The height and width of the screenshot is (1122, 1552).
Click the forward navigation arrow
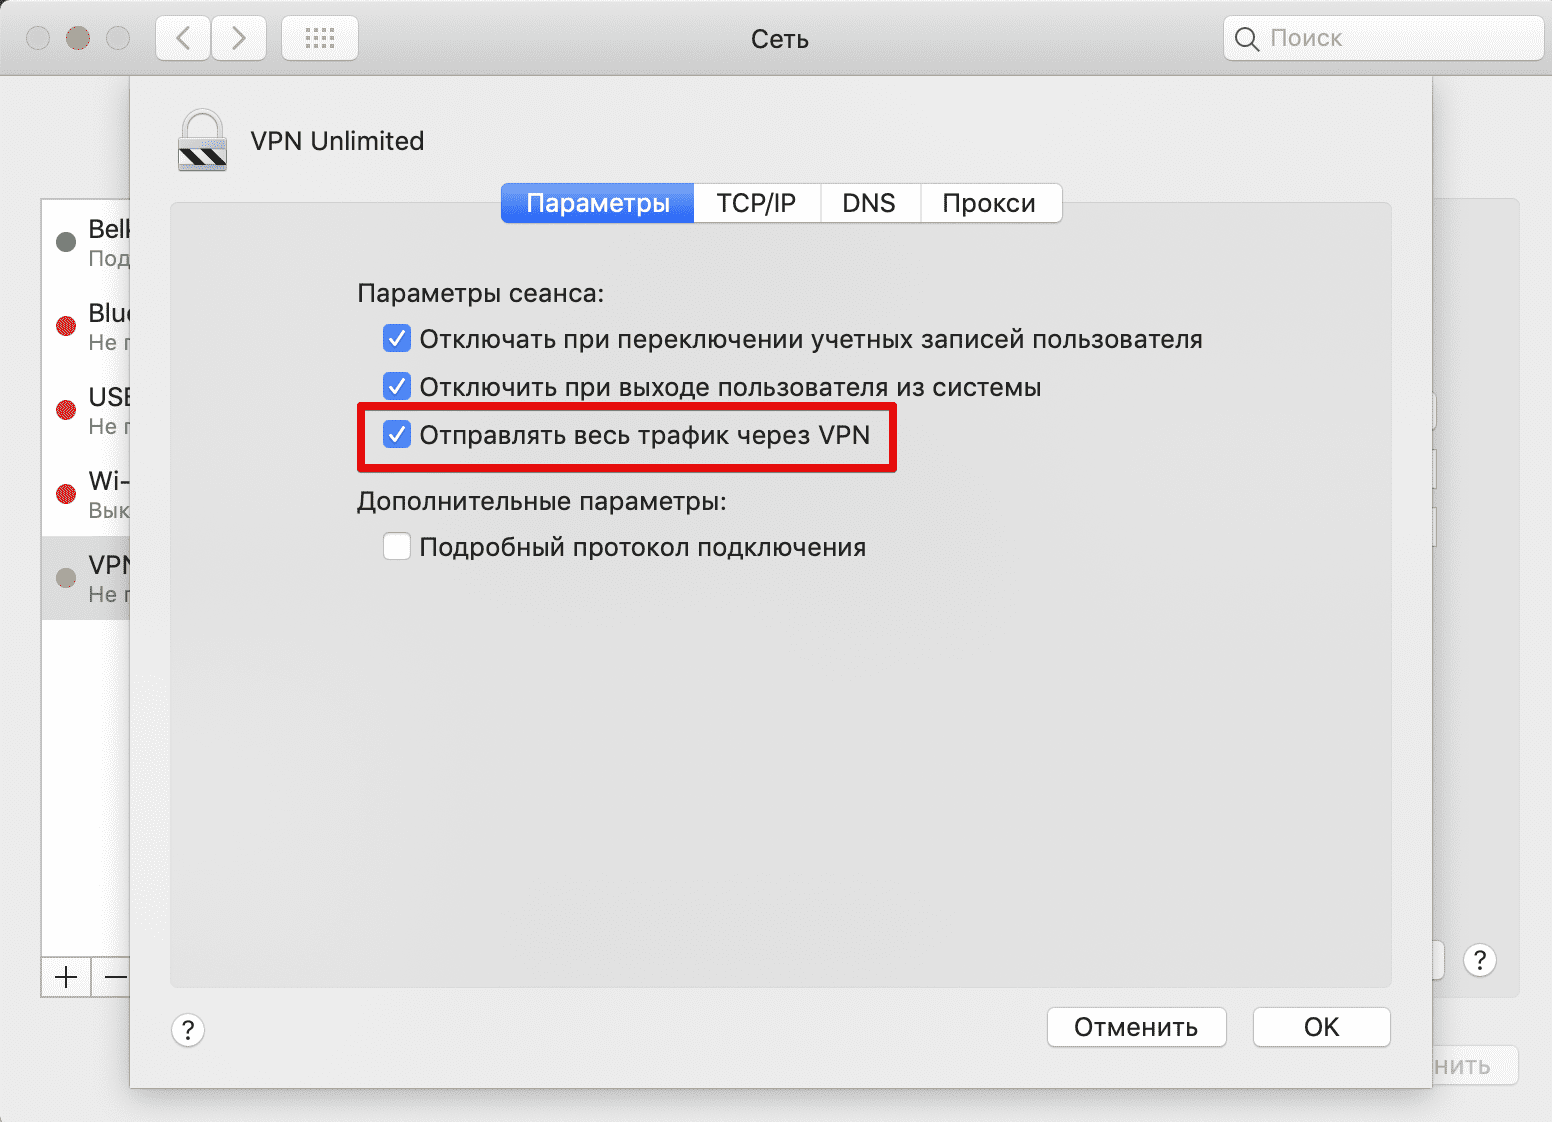point(239,37)
